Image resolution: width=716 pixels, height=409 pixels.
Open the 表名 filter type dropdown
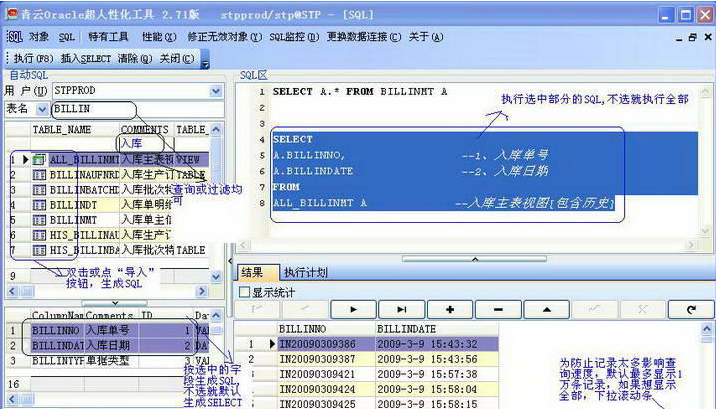42,109
